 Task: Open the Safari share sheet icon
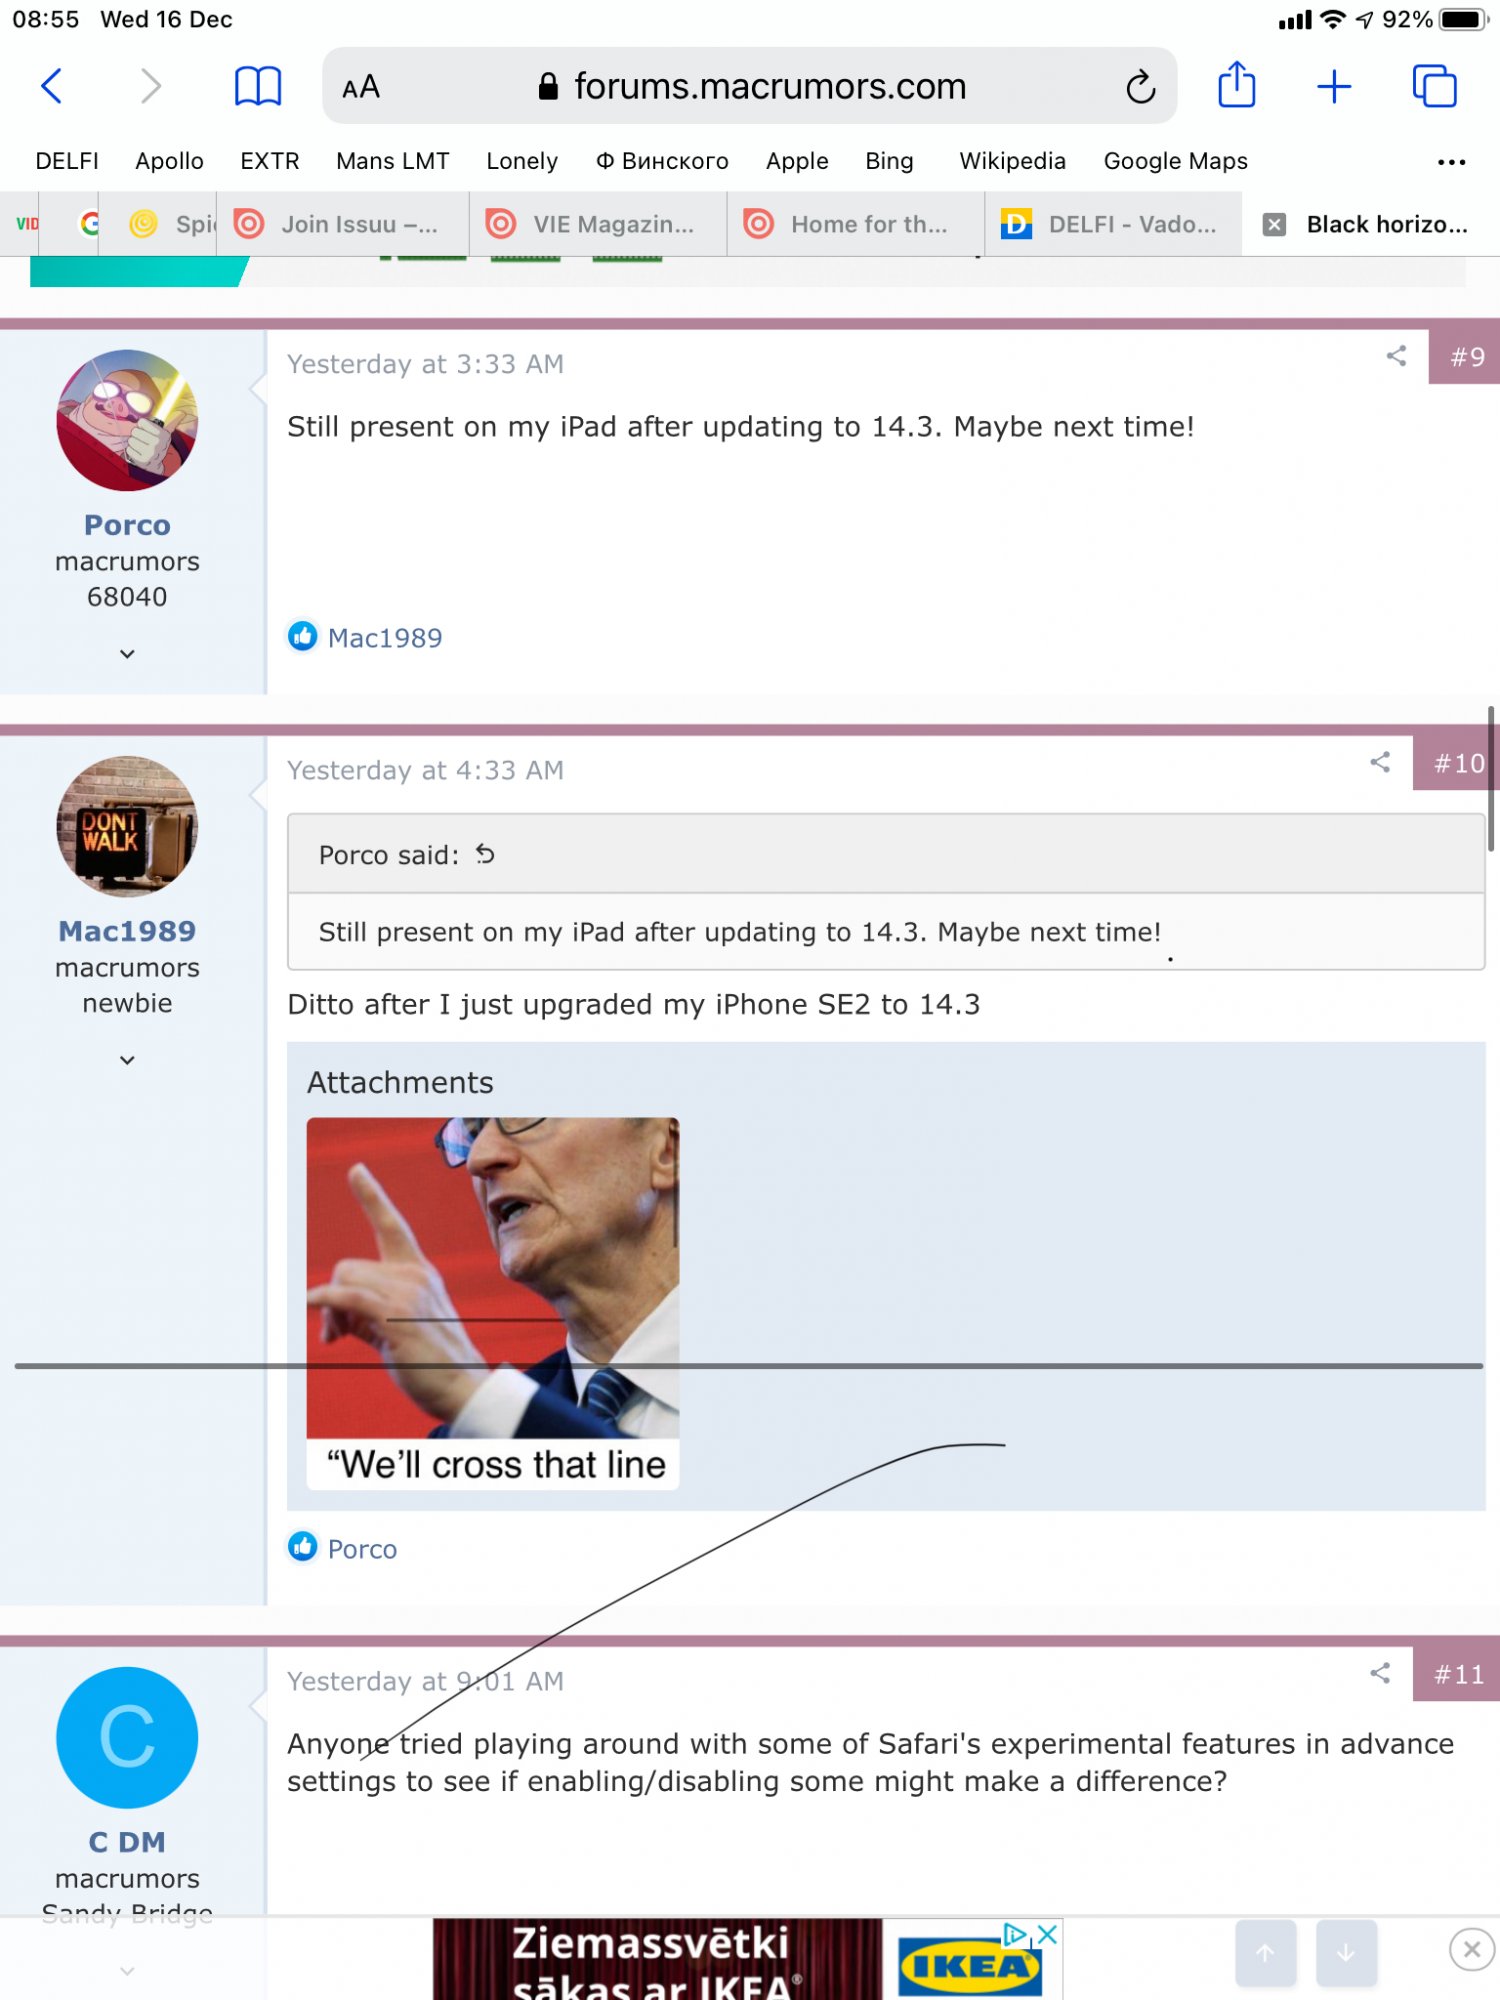pyautogui.click(x=1237, y=85)
